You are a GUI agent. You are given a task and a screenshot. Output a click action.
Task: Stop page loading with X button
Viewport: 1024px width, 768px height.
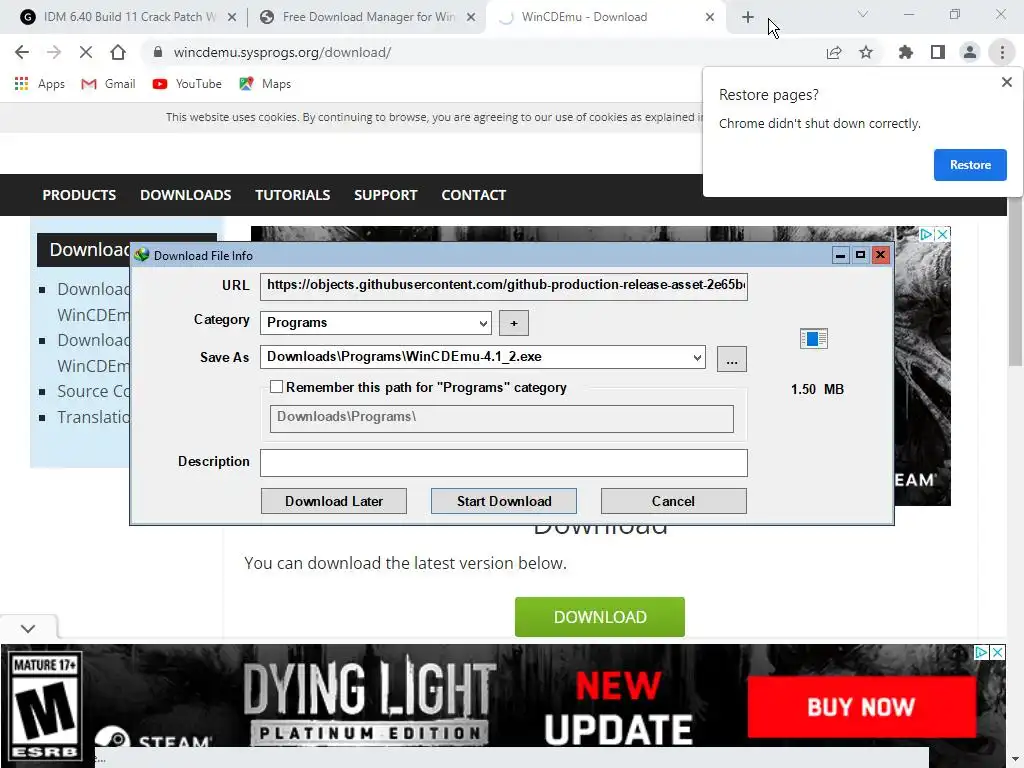(86, 52)
